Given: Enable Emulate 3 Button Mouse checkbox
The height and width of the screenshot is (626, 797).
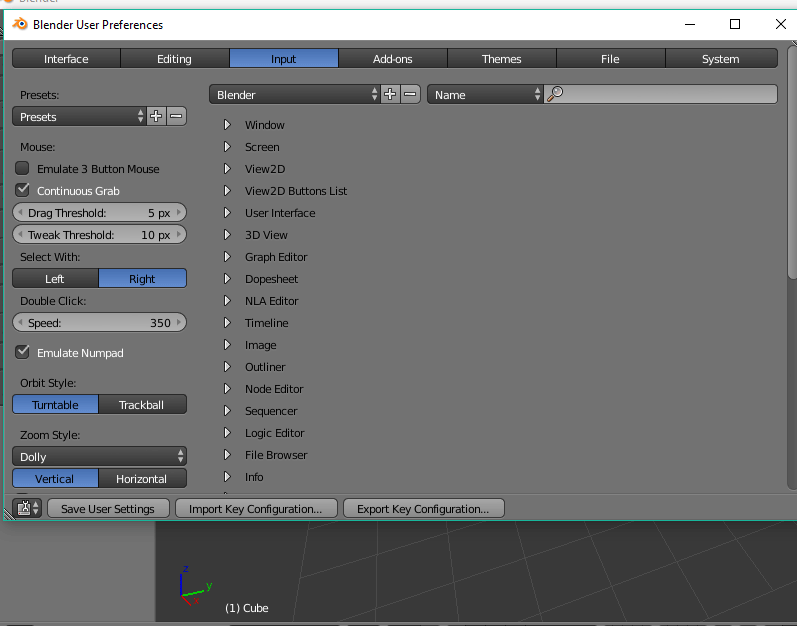Looking at the screenshot, I should tap(22, 168).
